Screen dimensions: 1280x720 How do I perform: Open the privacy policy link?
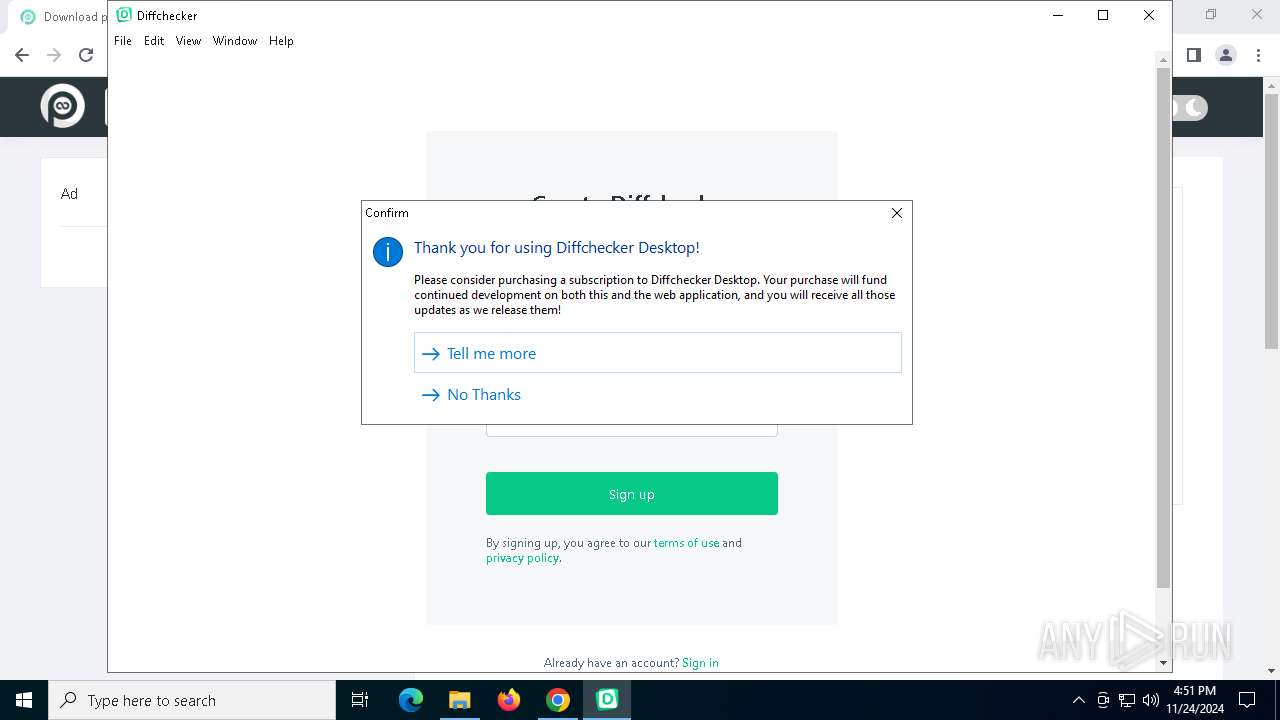point(522,558)
